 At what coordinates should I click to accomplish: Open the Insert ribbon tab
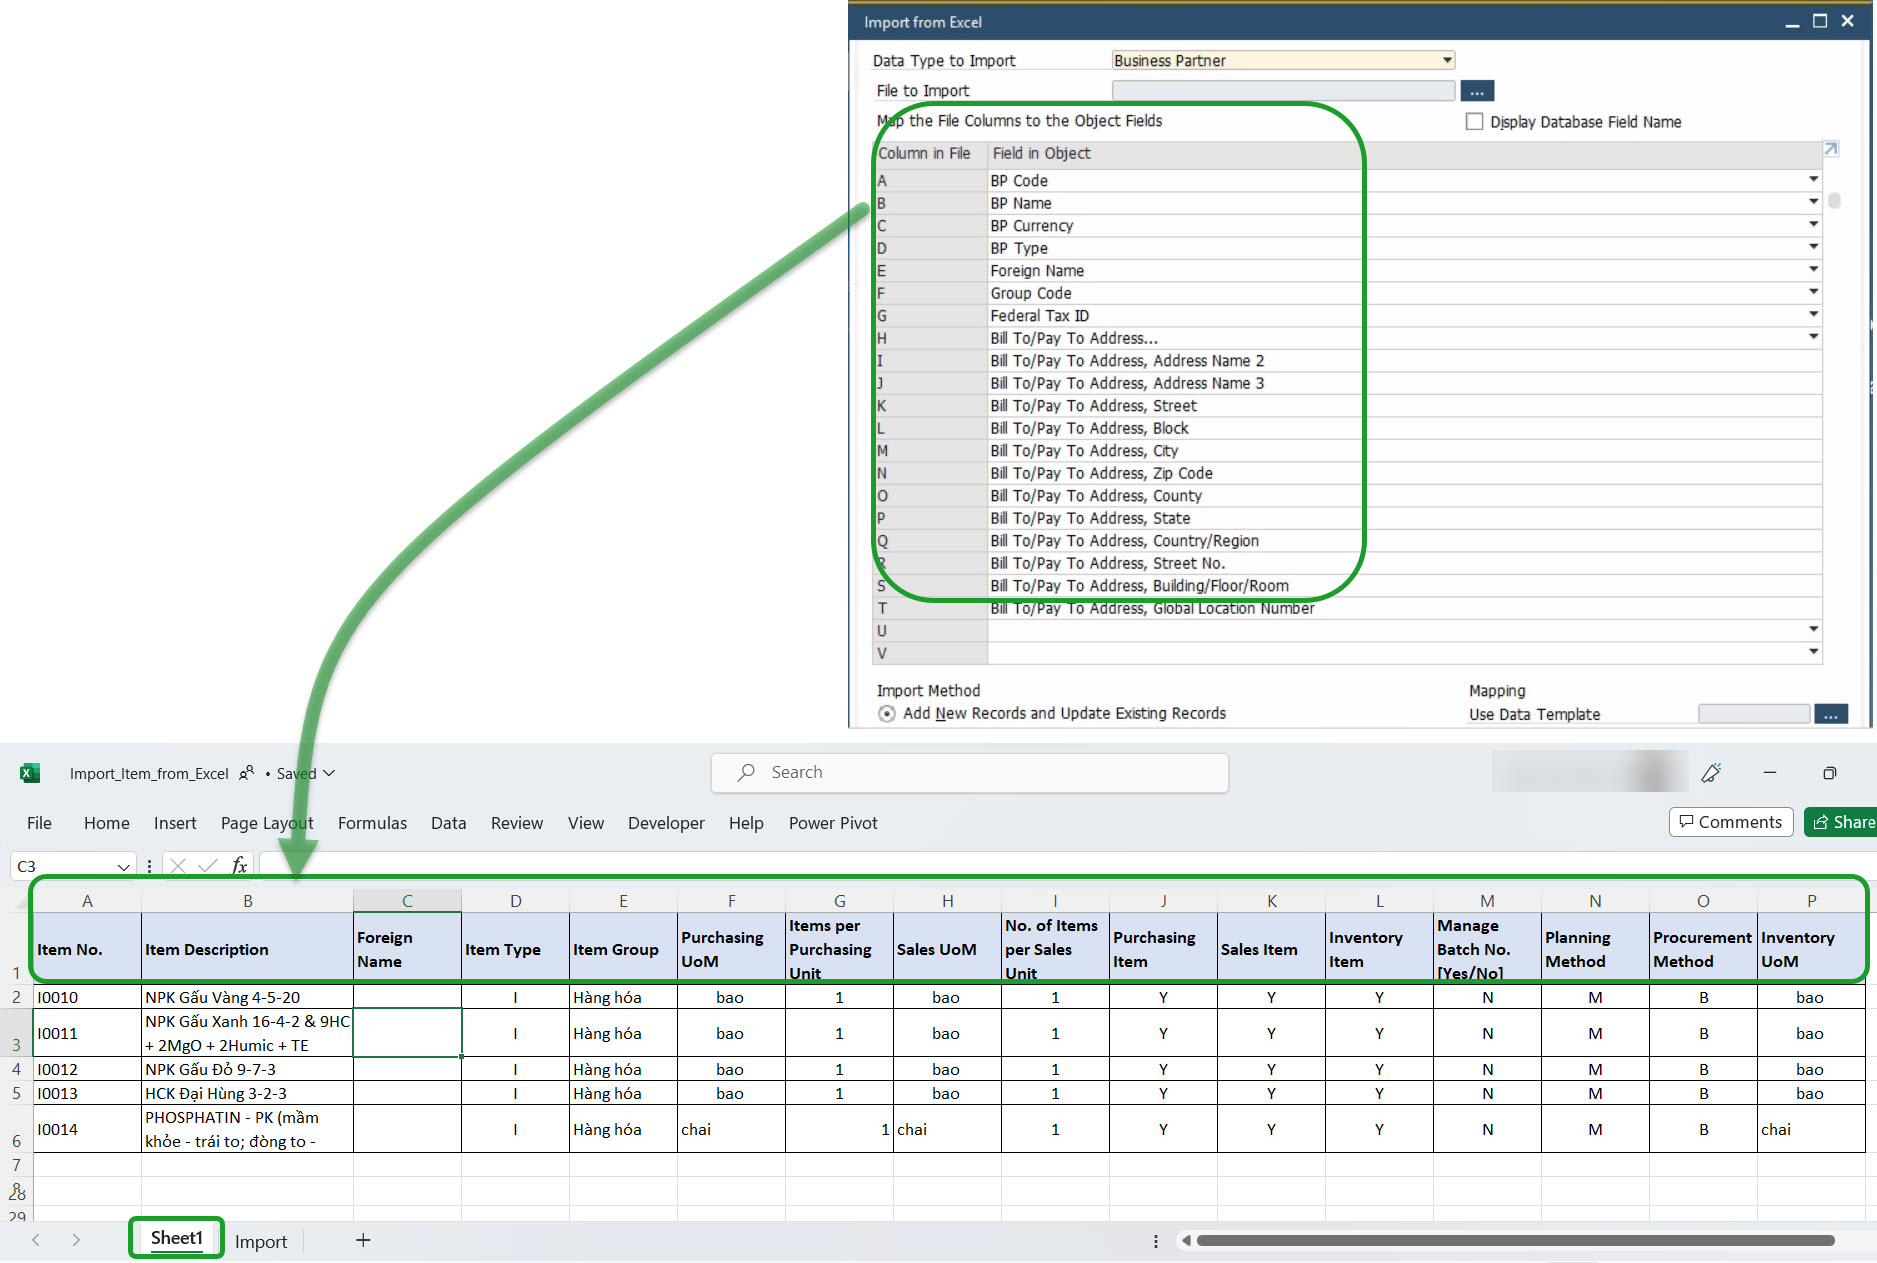coord(175,823)
